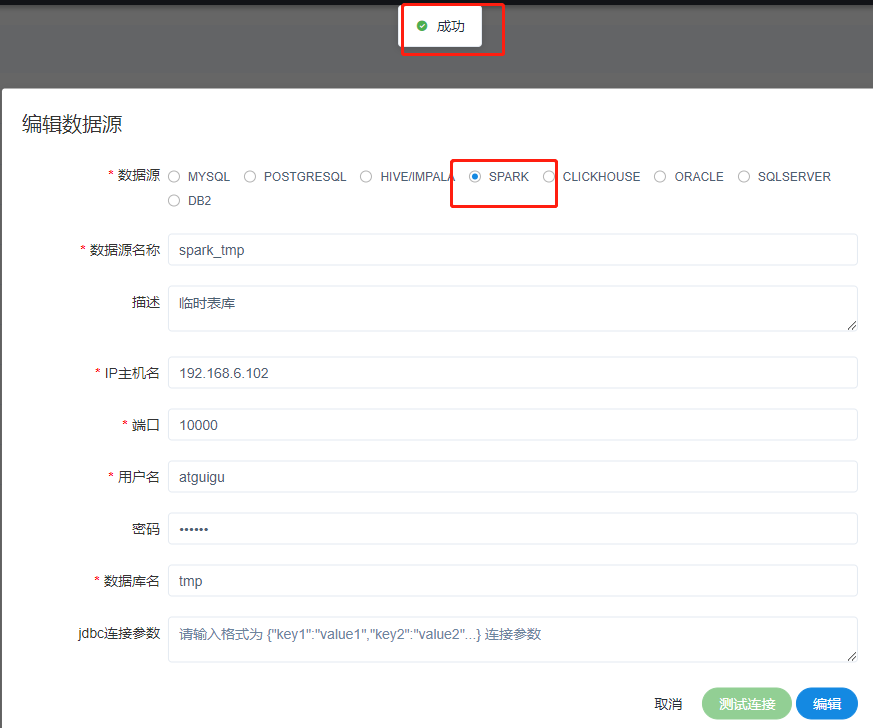Click the green success check icon
Screen dimensions: 873x728
pyautogui.click(x=422, y=26)
